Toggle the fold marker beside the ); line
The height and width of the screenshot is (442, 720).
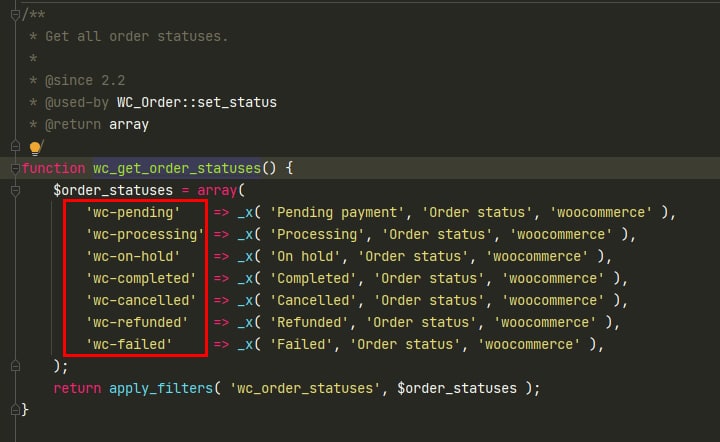(15, 366)
